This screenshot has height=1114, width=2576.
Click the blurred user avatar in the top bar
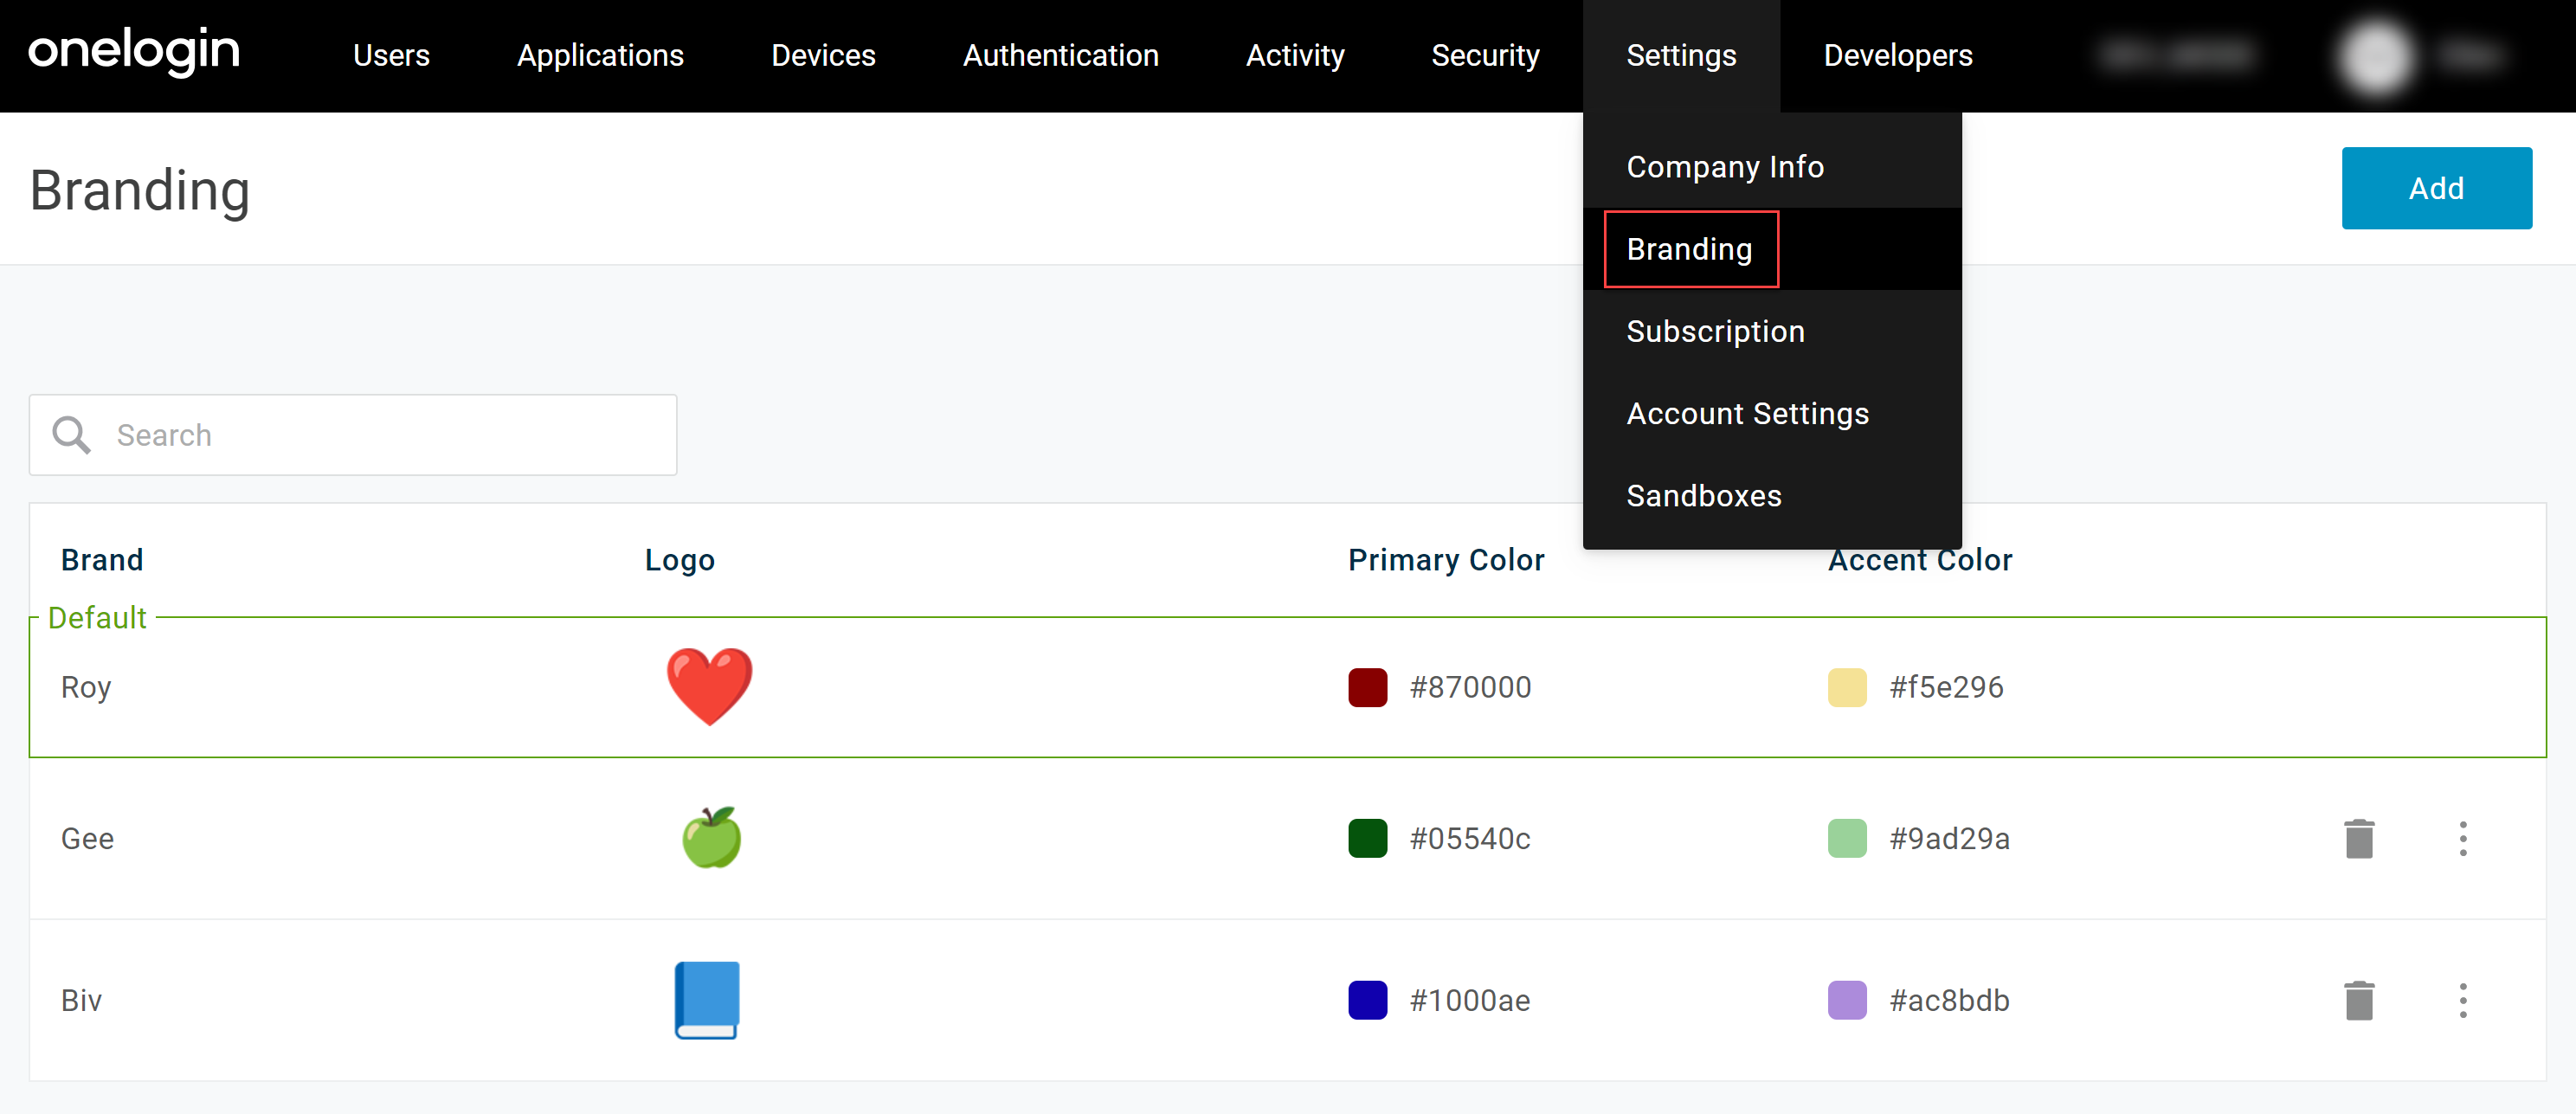(x=2377, y=56)
